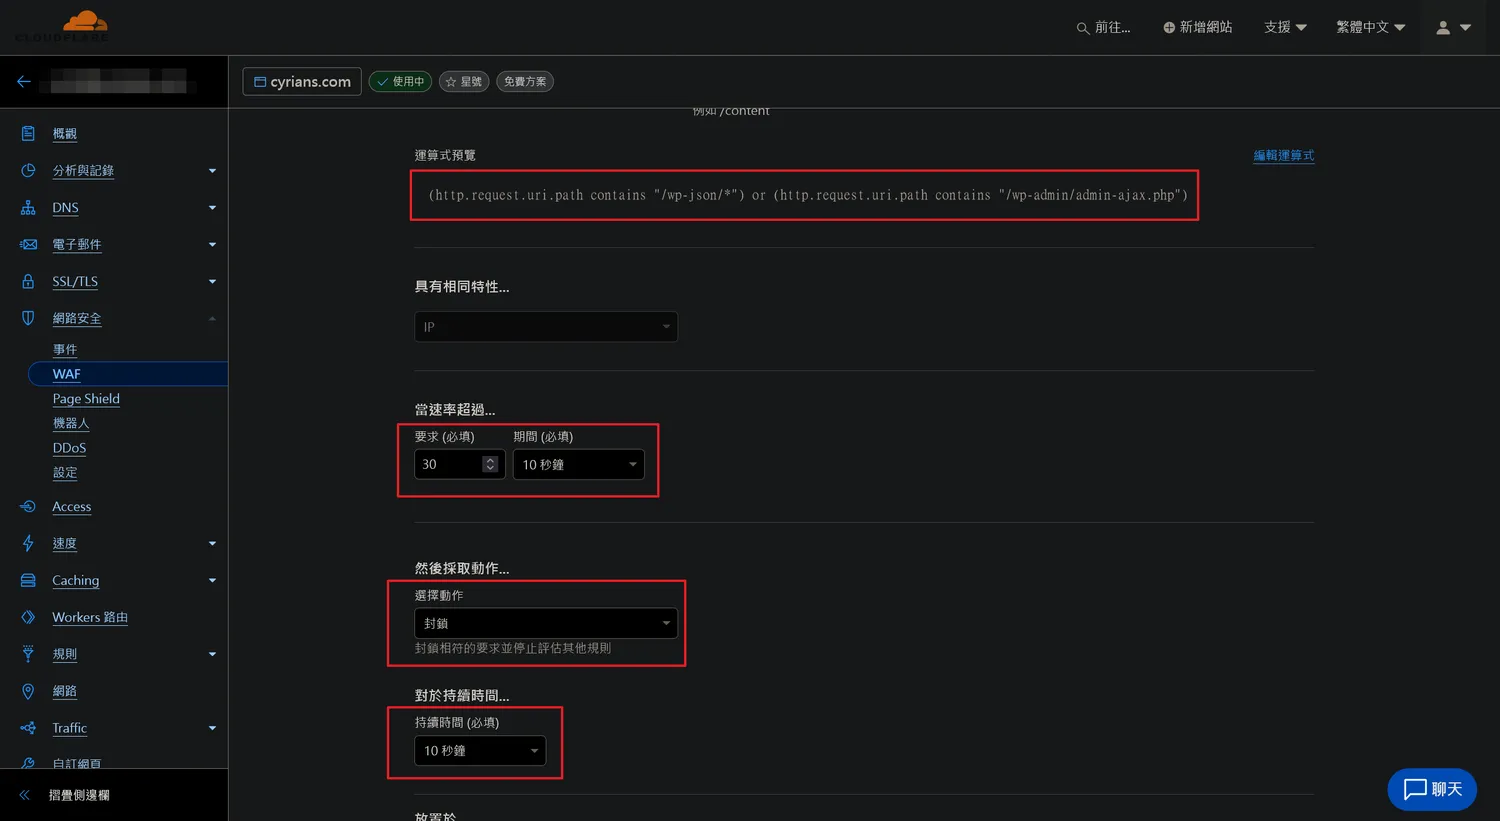
Task: Click the SSL/TLS lock icon
Action: 28,281
